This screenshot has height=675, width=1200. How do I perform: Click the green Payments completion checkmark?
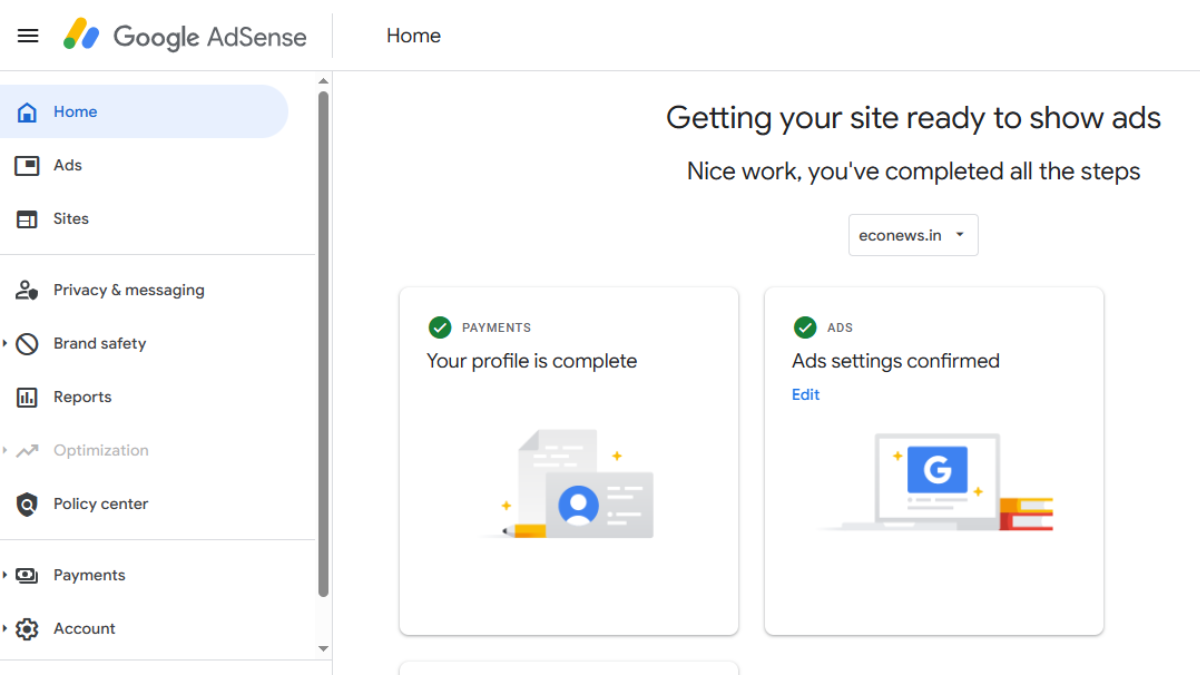[x=440, y=327]
